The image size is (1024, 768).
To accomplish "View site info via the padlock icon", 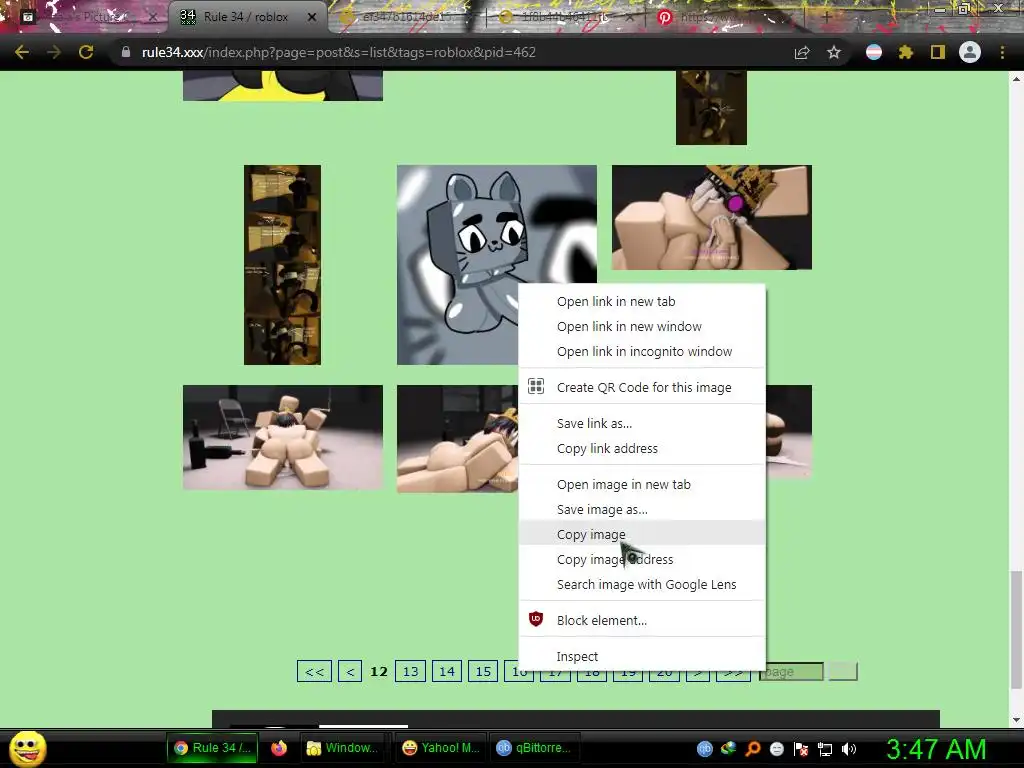I will [x=126, y=52].
